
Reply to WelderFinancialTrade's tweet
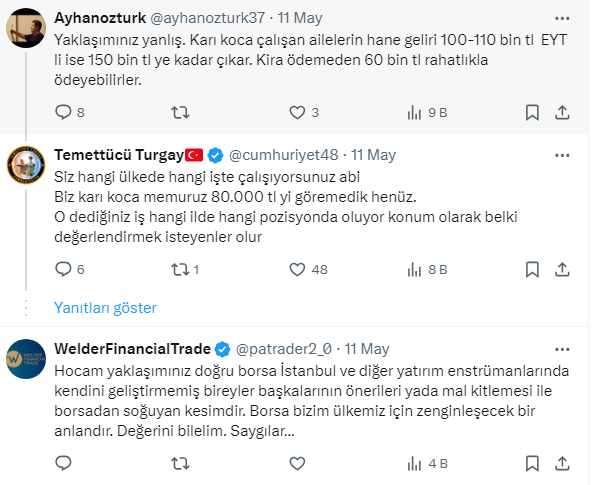(63, 463)
